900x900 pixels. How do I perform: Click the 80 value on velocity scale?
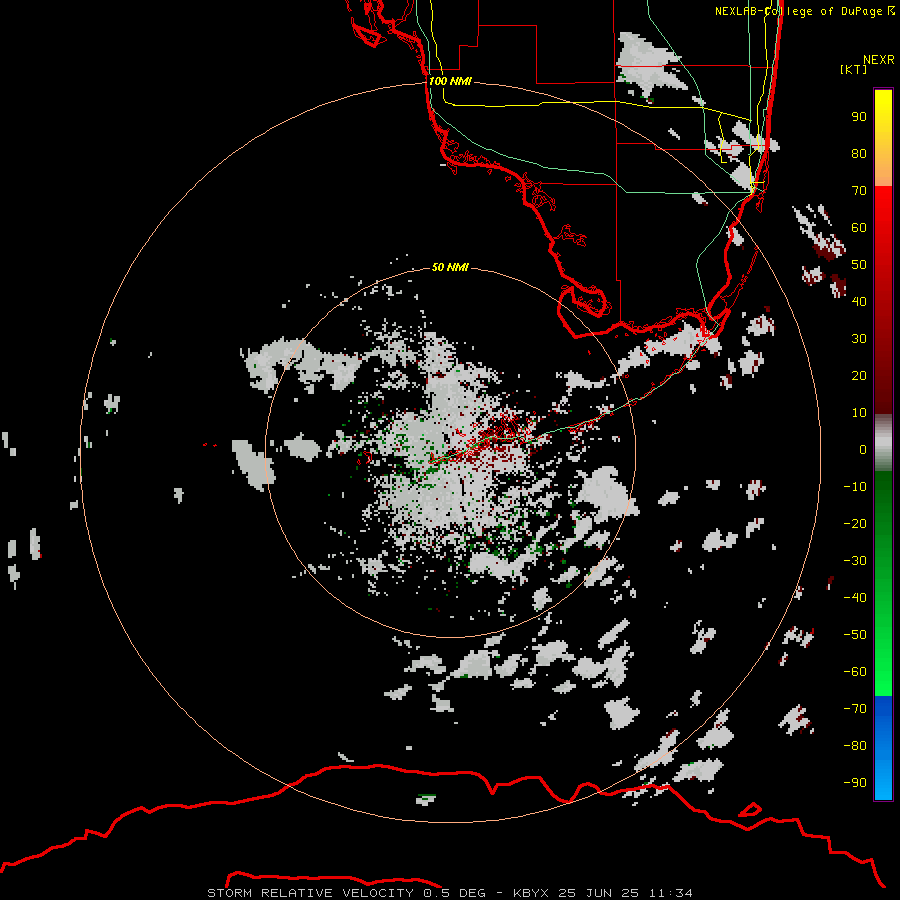pos(859,153)
